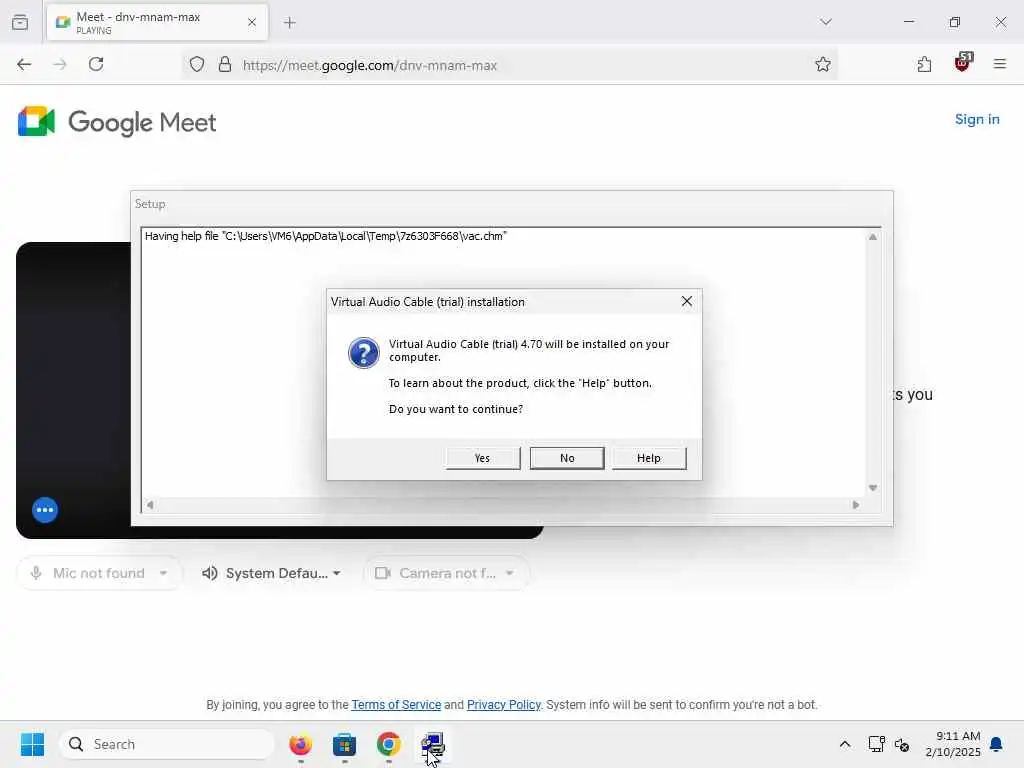Click the help file path log line
This screenshot has height=768, width=1024.
[326, 236]
